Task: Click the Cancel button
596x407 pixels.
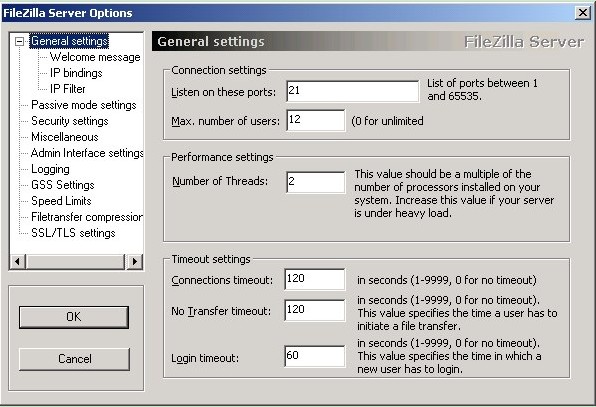Action: click(74, 359)
